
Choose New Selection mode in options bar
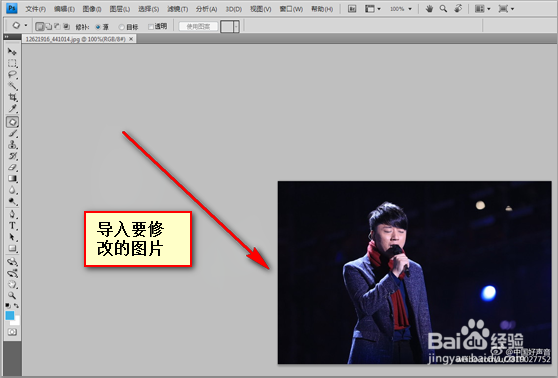point(40,26)
